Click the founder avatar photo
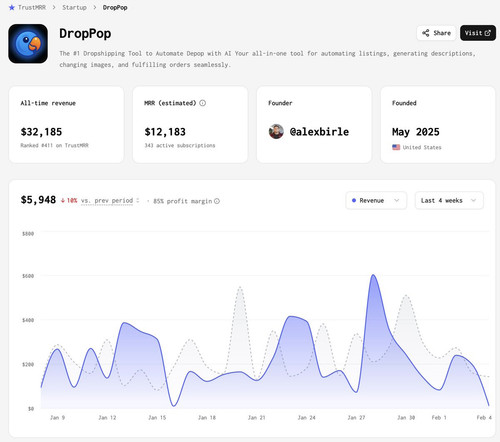 click(276, 132)
